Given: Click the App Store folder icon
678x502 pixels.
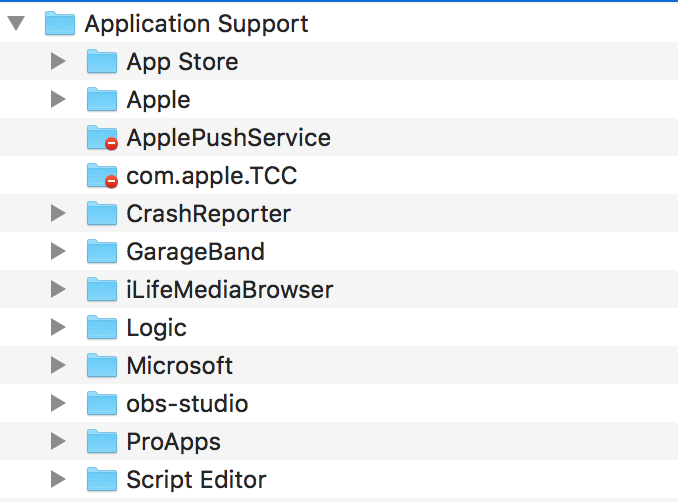Looking at the screenshot, I should pyautogui.click(x=102, y=62).
